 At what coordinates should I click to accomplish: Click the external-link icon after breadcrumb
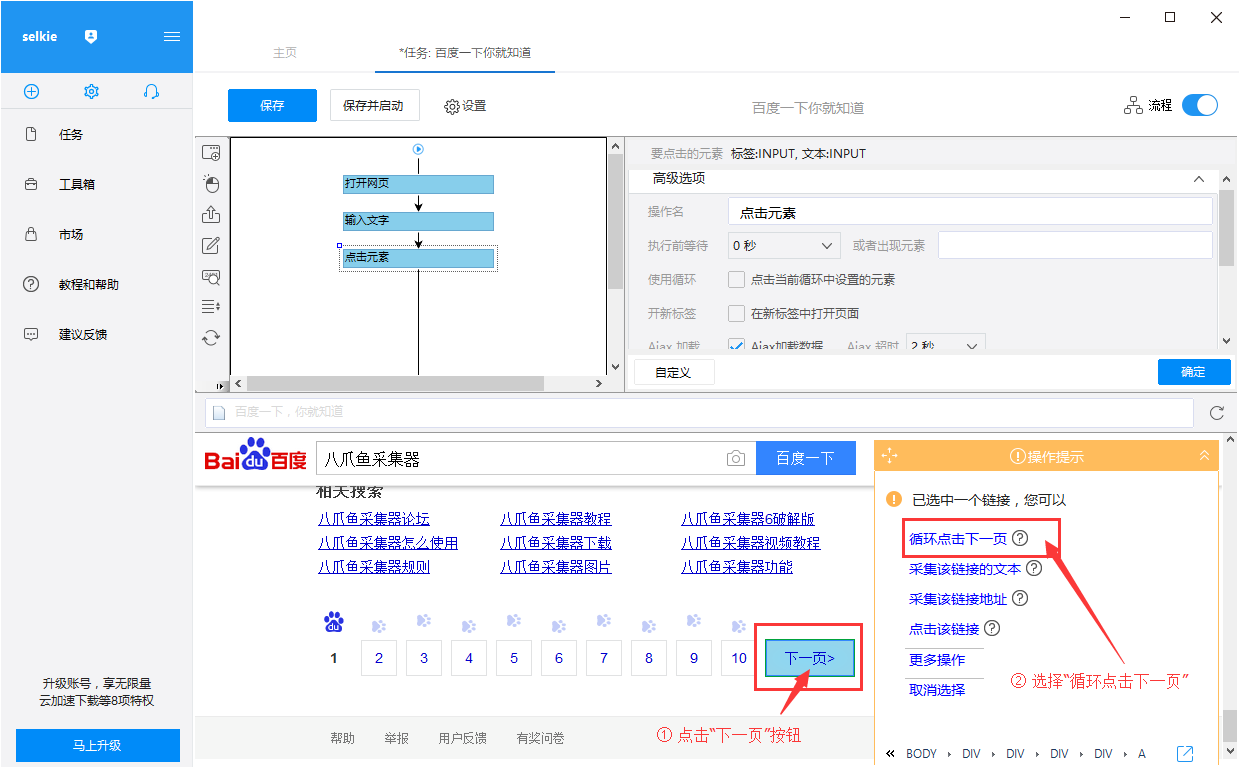1185,753
